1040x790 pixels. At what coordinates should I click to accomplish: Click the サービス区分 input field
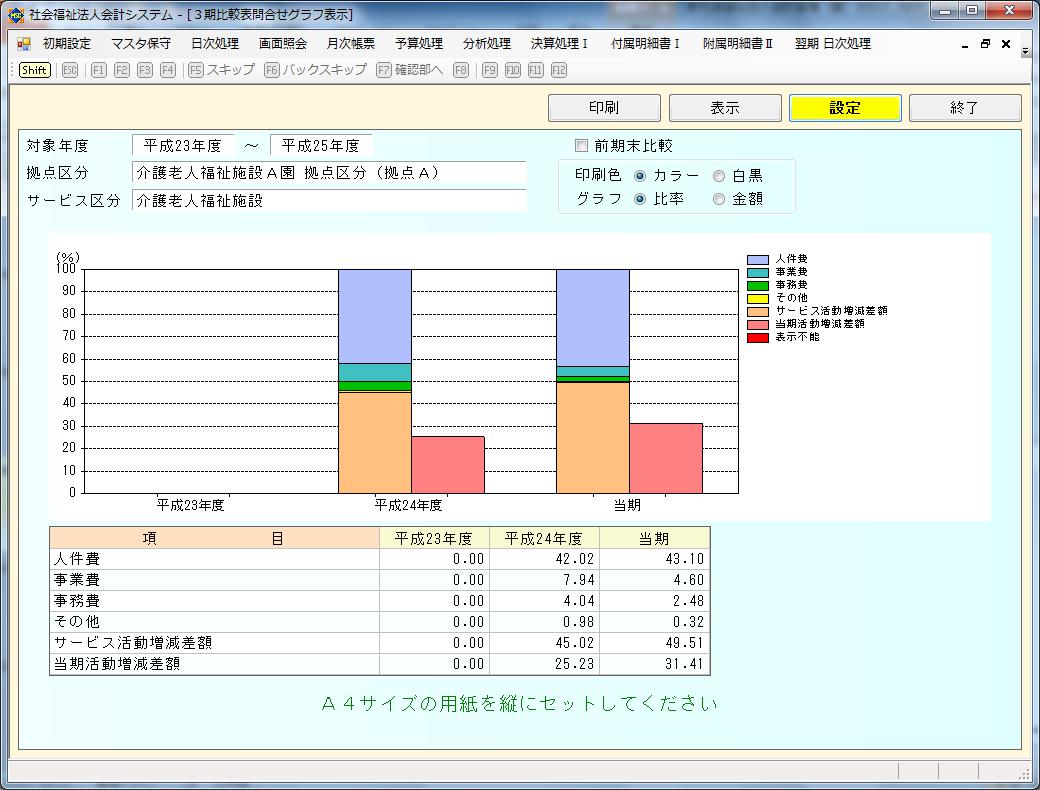pyautogui.click(x=328, y=201)
